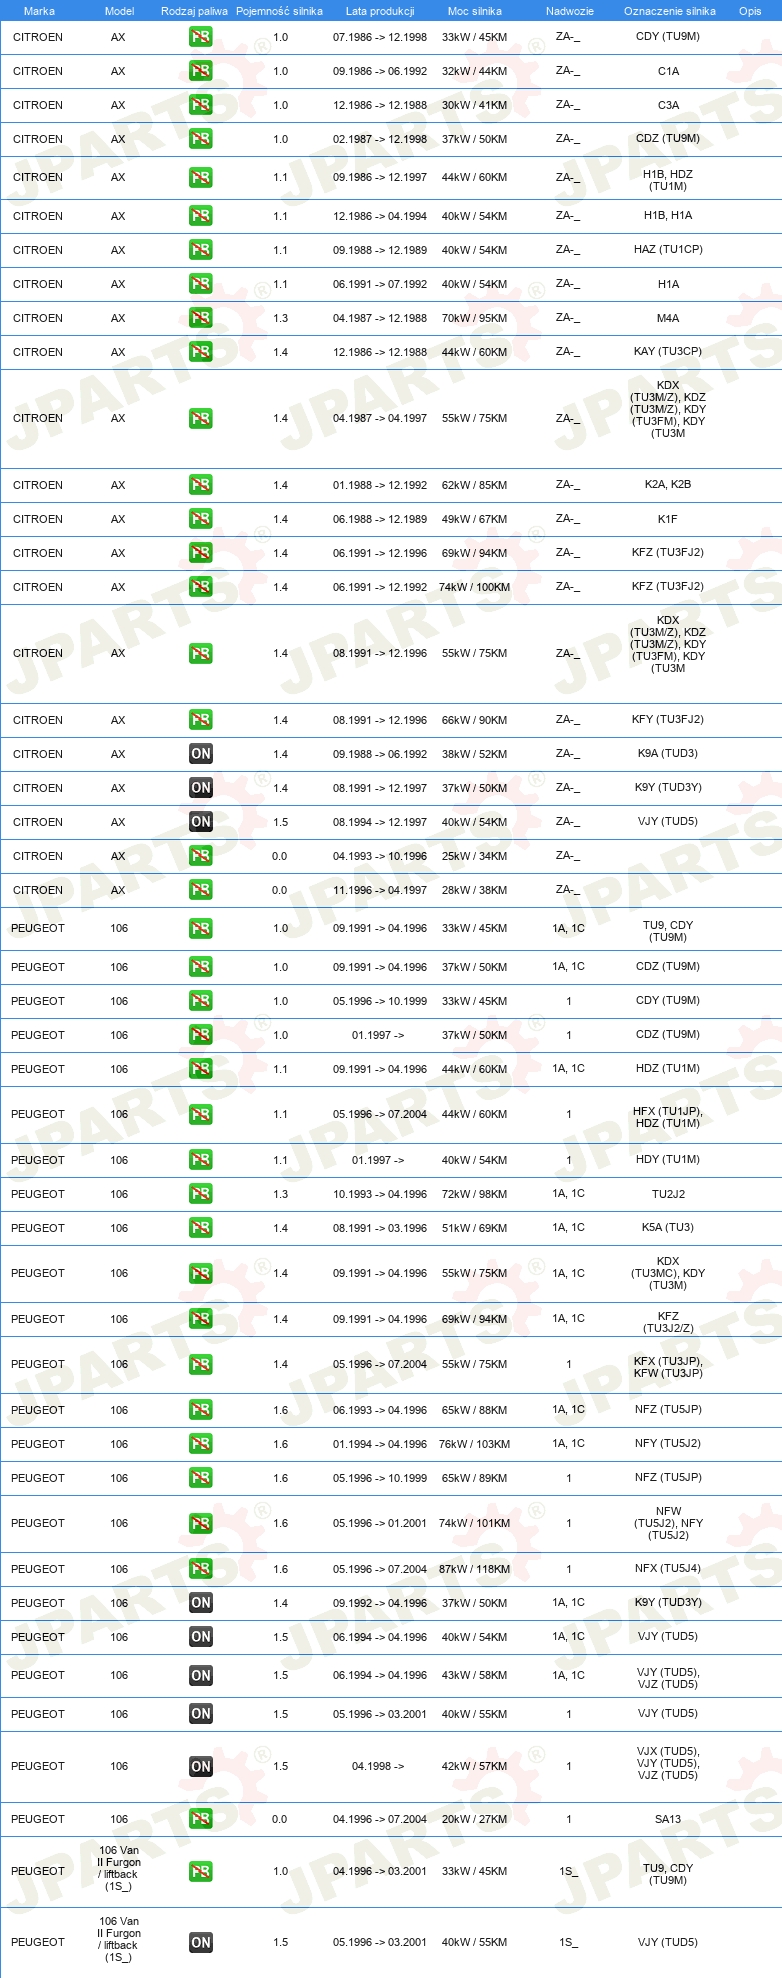
Task: Click the petrol icon in the C3A engine row
Action: point(201,105)
